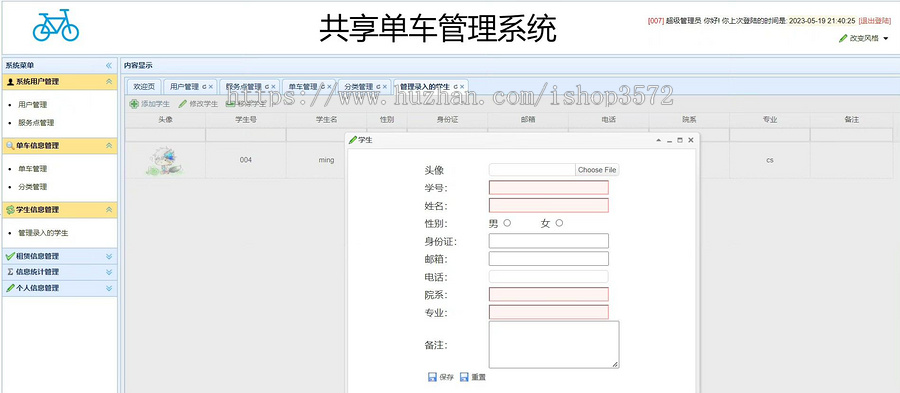
Task: Switch to the 分类管理 tab
Action: pos(358,87)
